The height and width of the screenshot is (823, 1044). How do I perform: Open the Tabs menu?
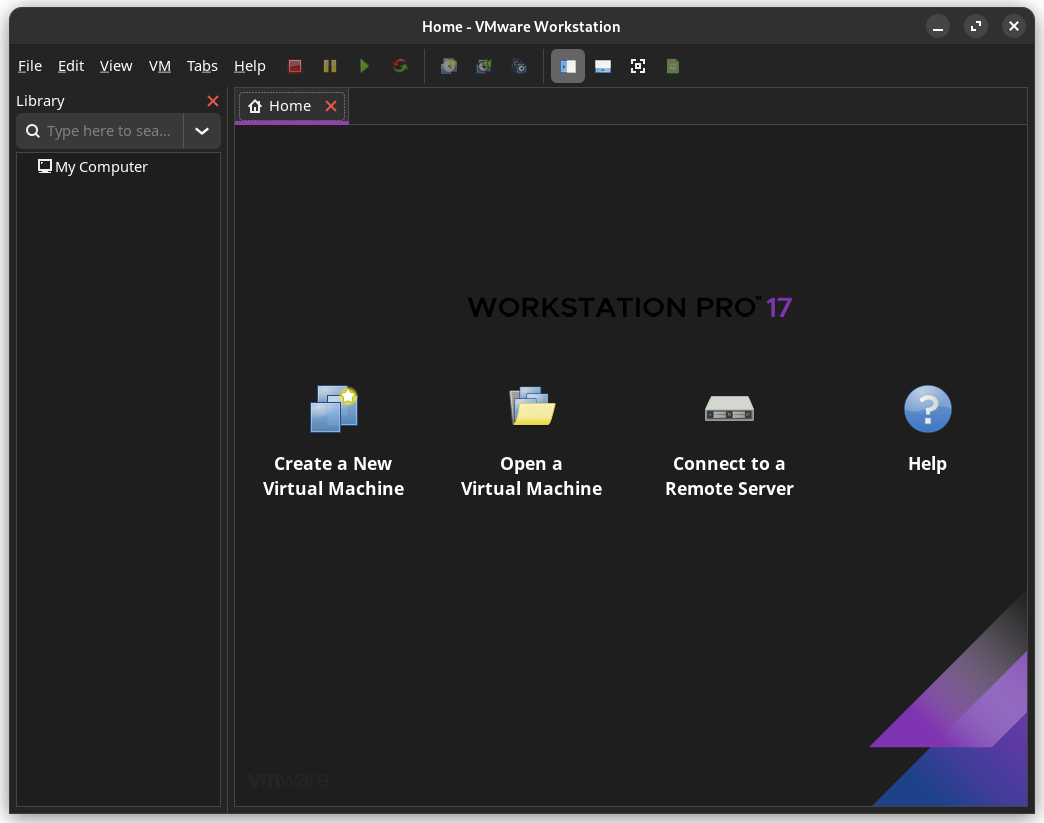[202, 66]
